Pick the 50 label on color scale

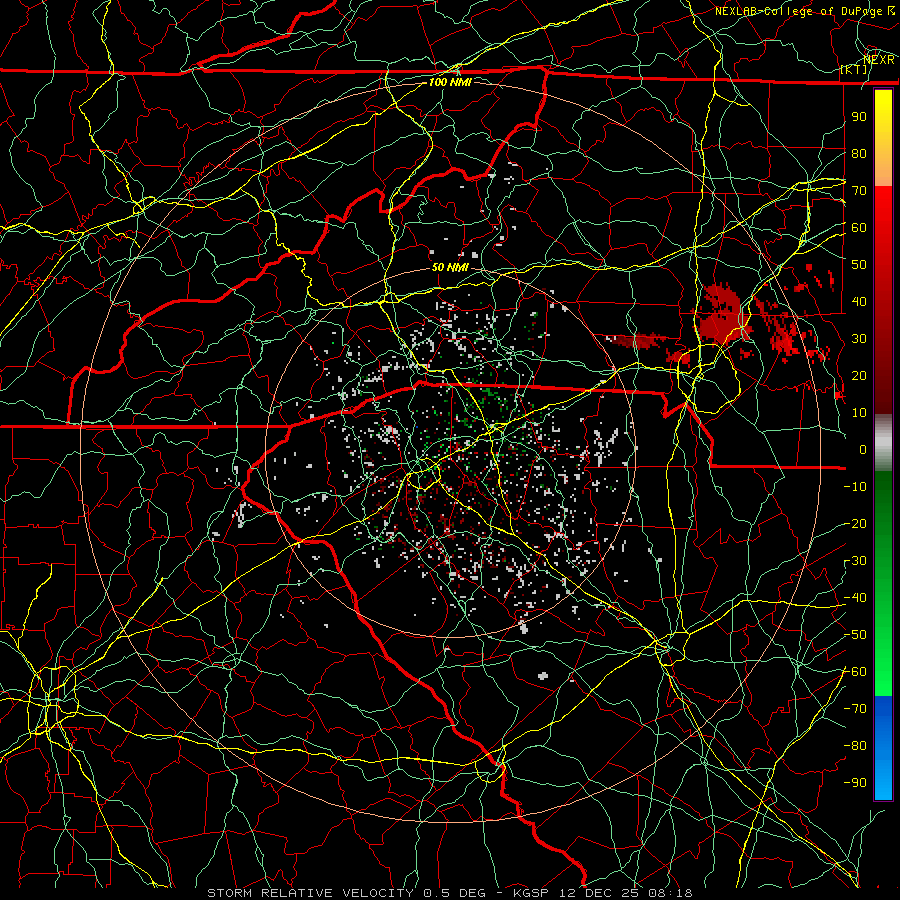pos(859,265)
